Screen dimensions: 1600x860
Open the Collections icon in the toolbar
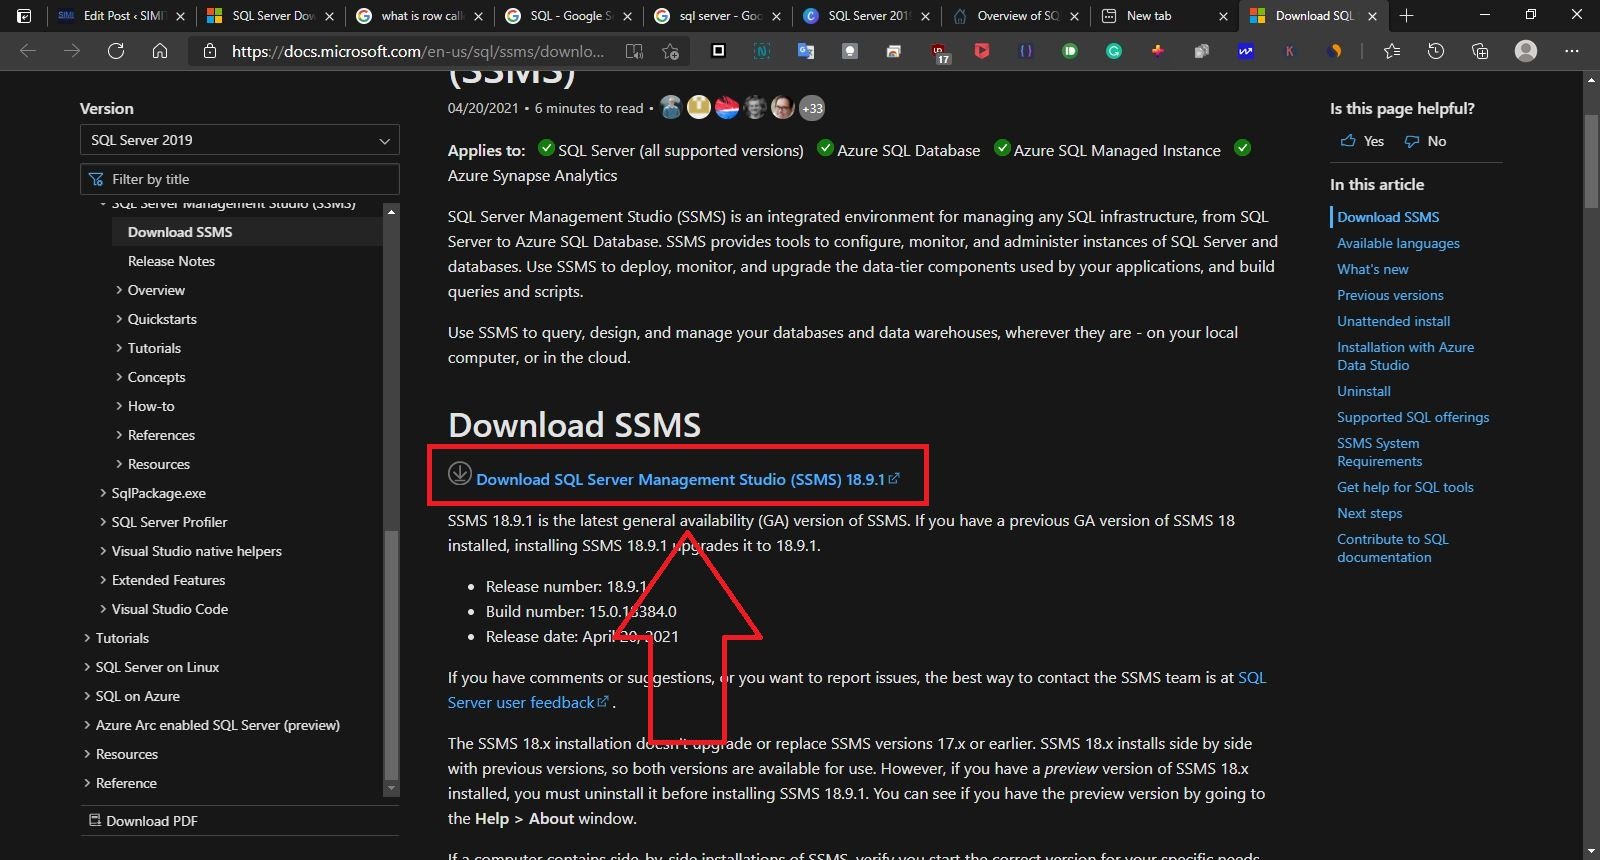[1480, 51]
